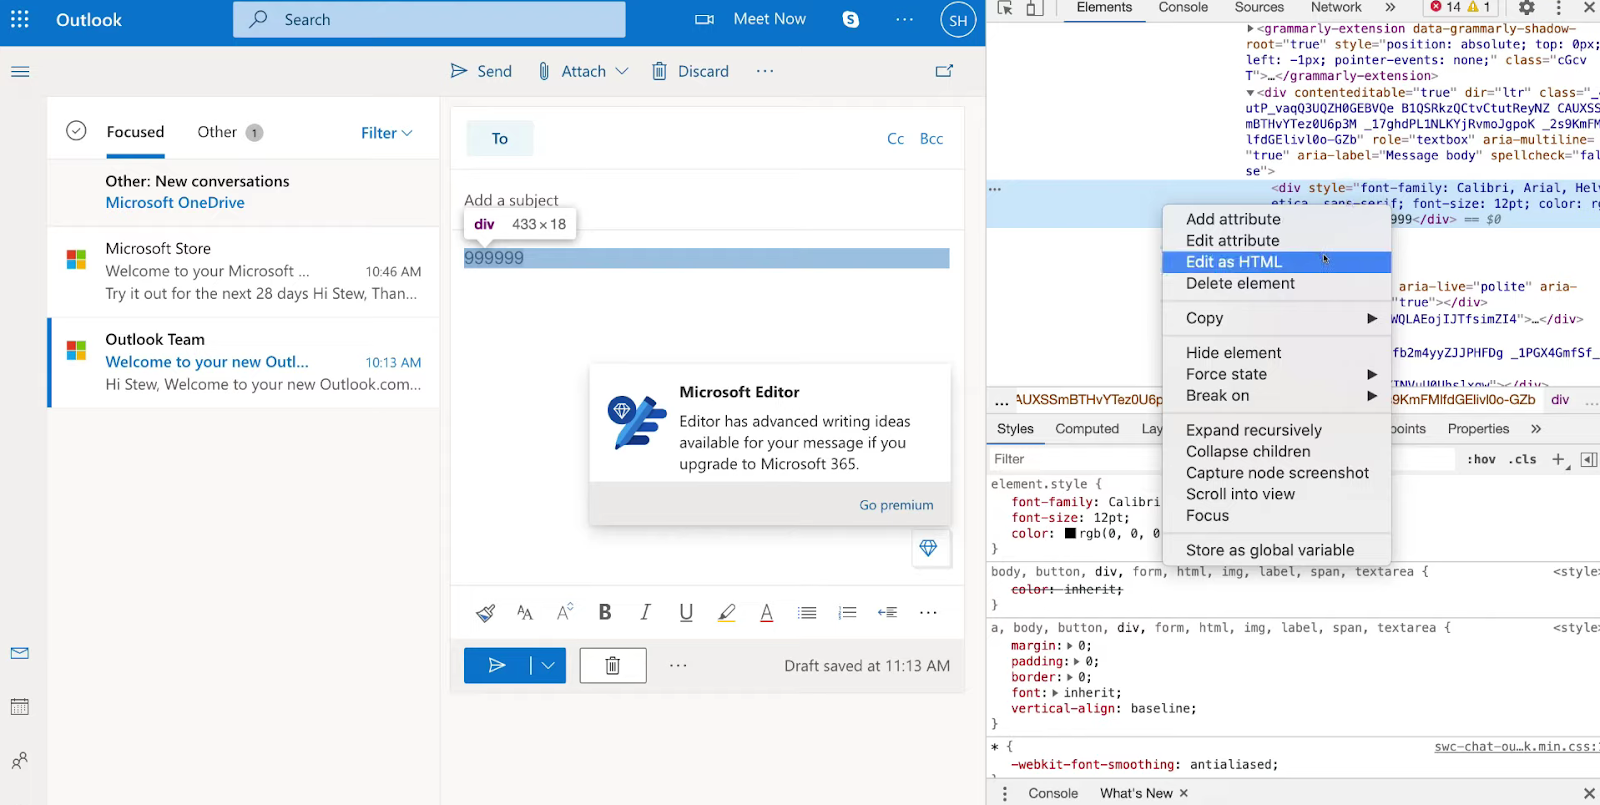Activate the inspect element picker icon
Image resolution: width=1600 pixels, height=805 pixels.
1005,8
